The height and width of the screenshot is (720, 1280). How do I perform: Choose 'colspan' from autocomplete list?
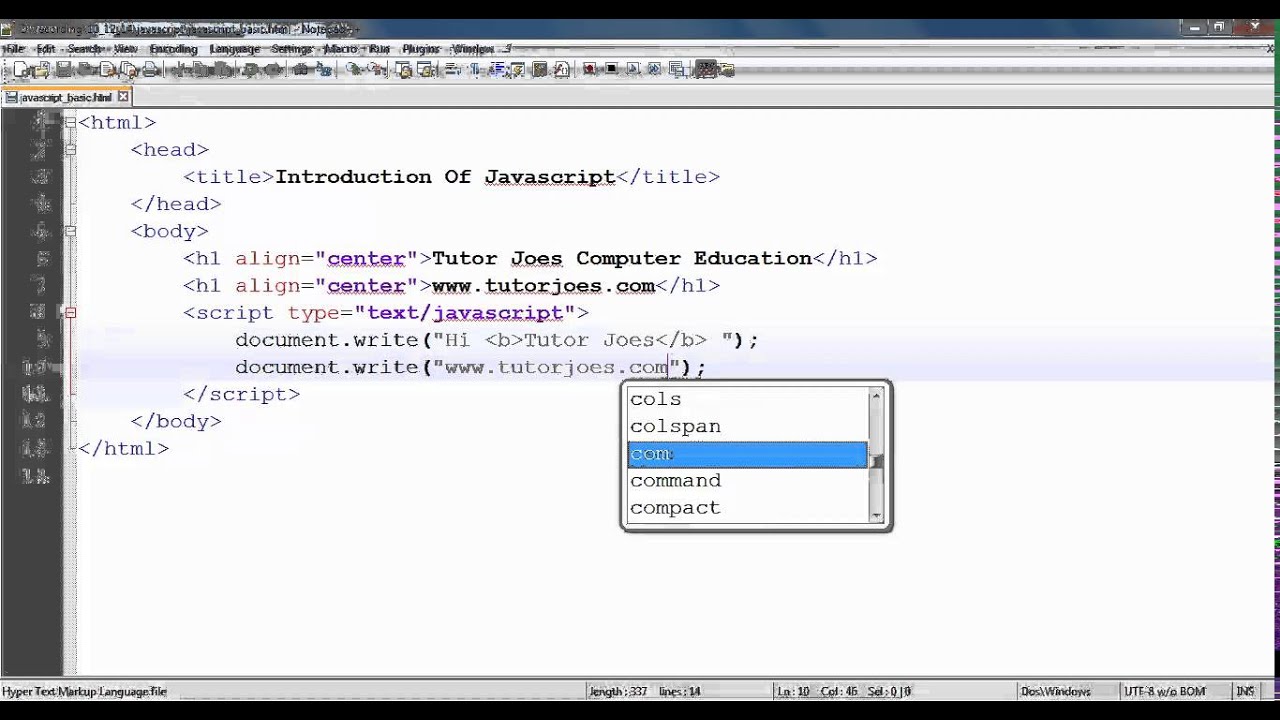[747, 426]
